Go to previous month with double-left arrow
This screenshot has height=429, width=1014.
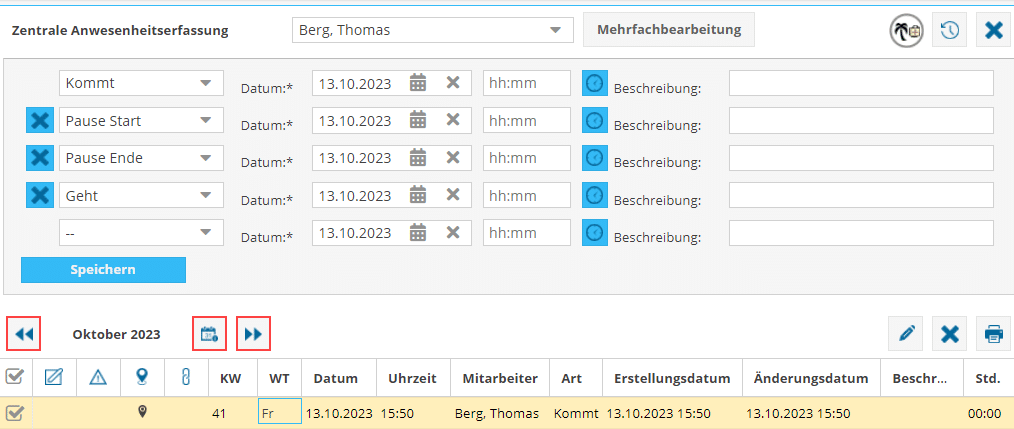24,334
